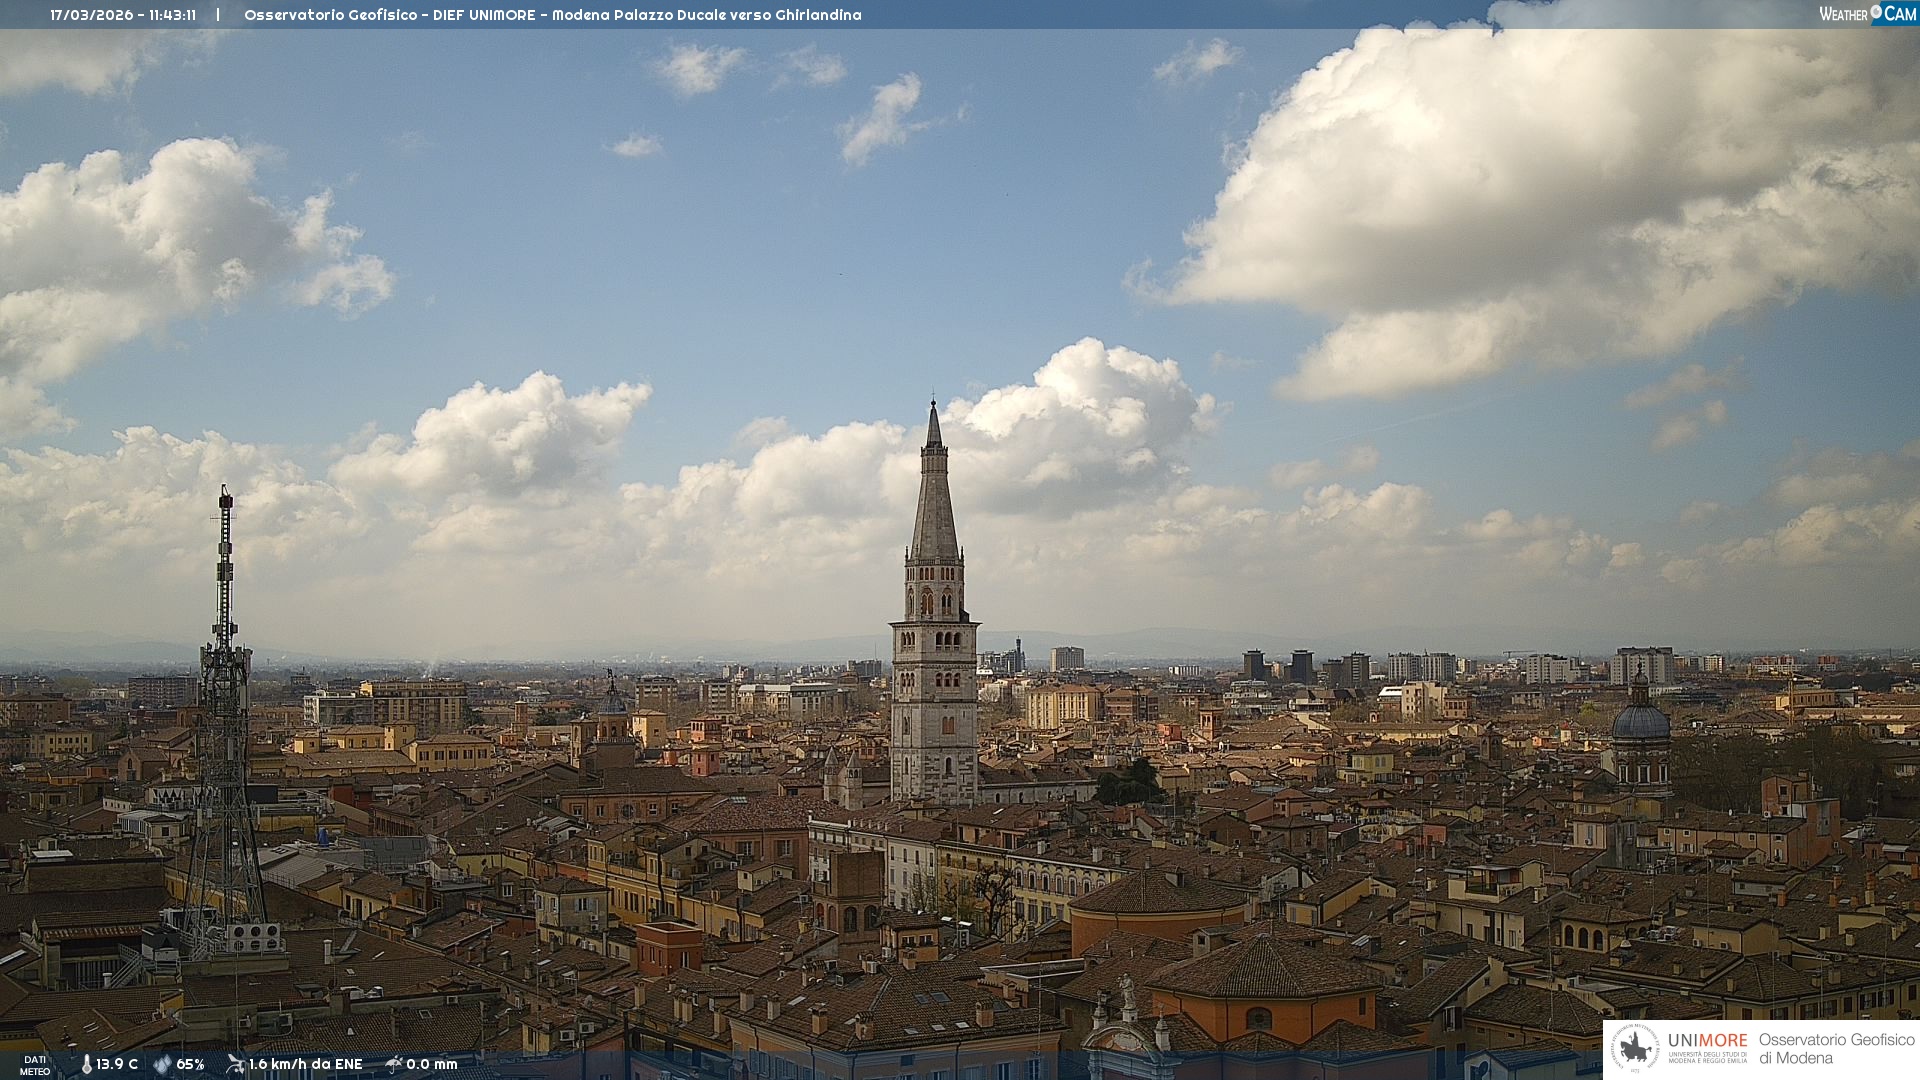Click the 1.6 km/h da ENE wind reading
The width and height of the screenshot is (1920, 1080).
(305, 1065)
